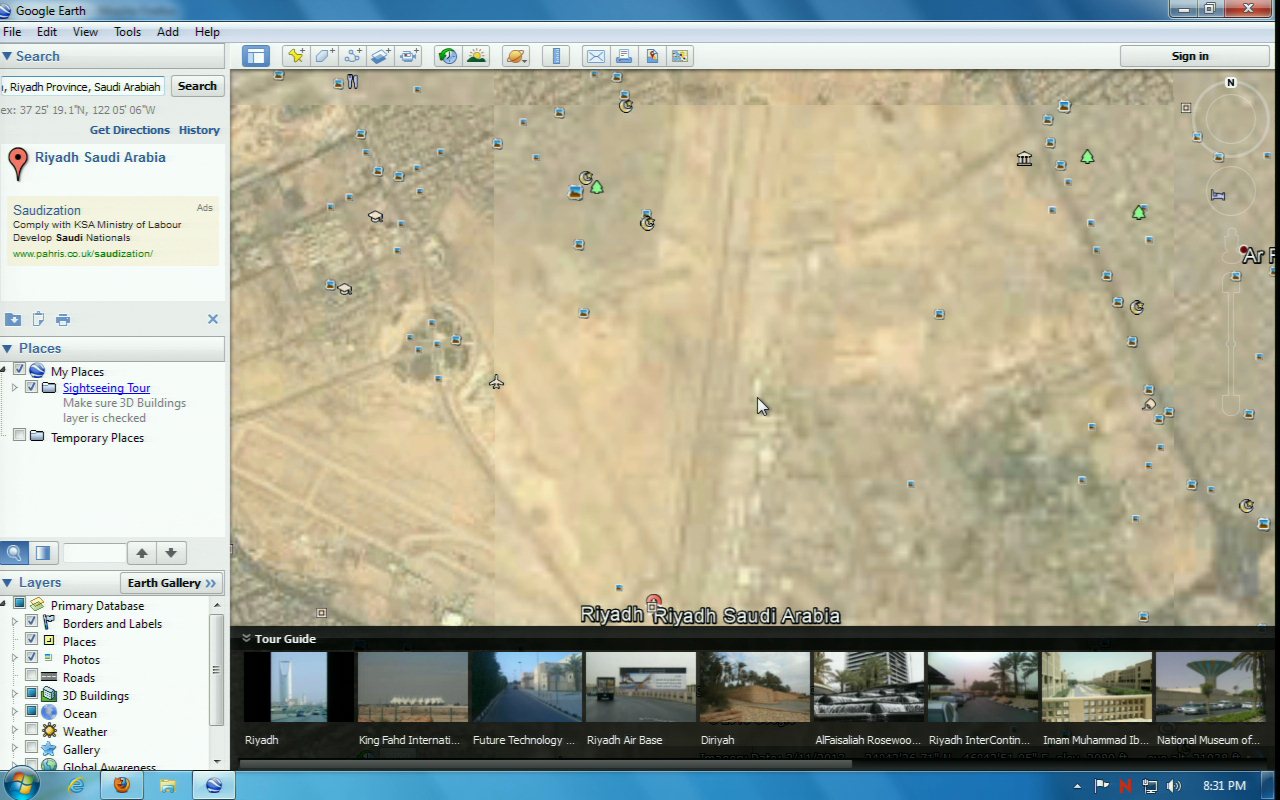Check the Weather layer checkbox
The image size is (1280, 800).
[32, 731]
